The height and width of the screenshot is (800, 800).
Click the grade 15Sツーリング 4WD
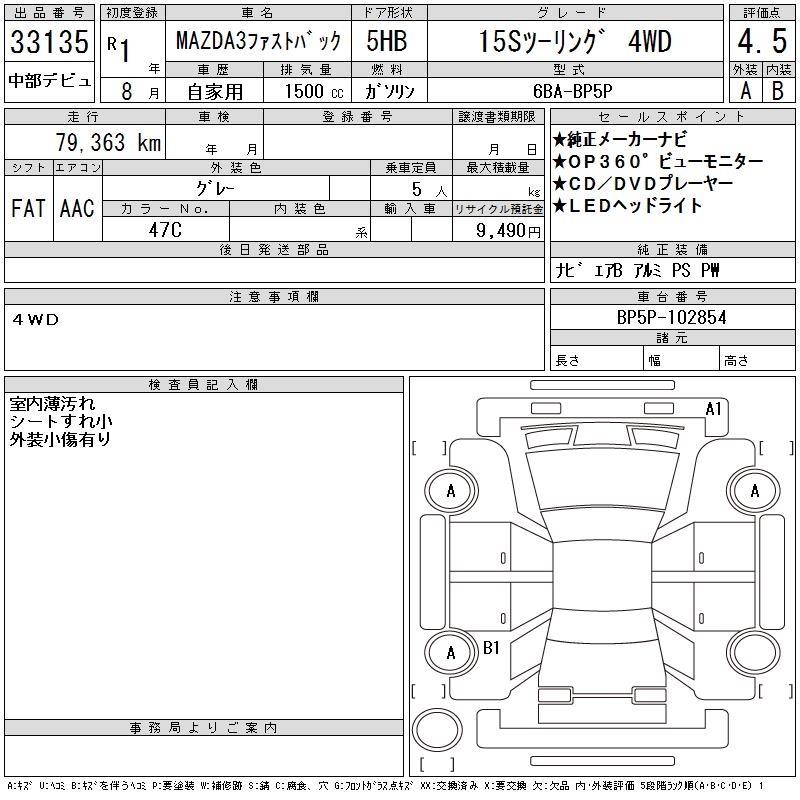coord(574,41)
